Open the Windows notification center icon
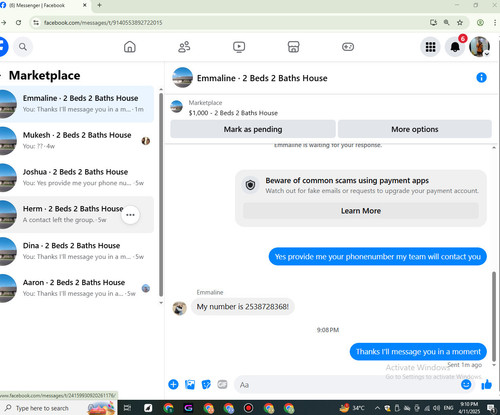The image size is (500, 415). pos(490,408)
